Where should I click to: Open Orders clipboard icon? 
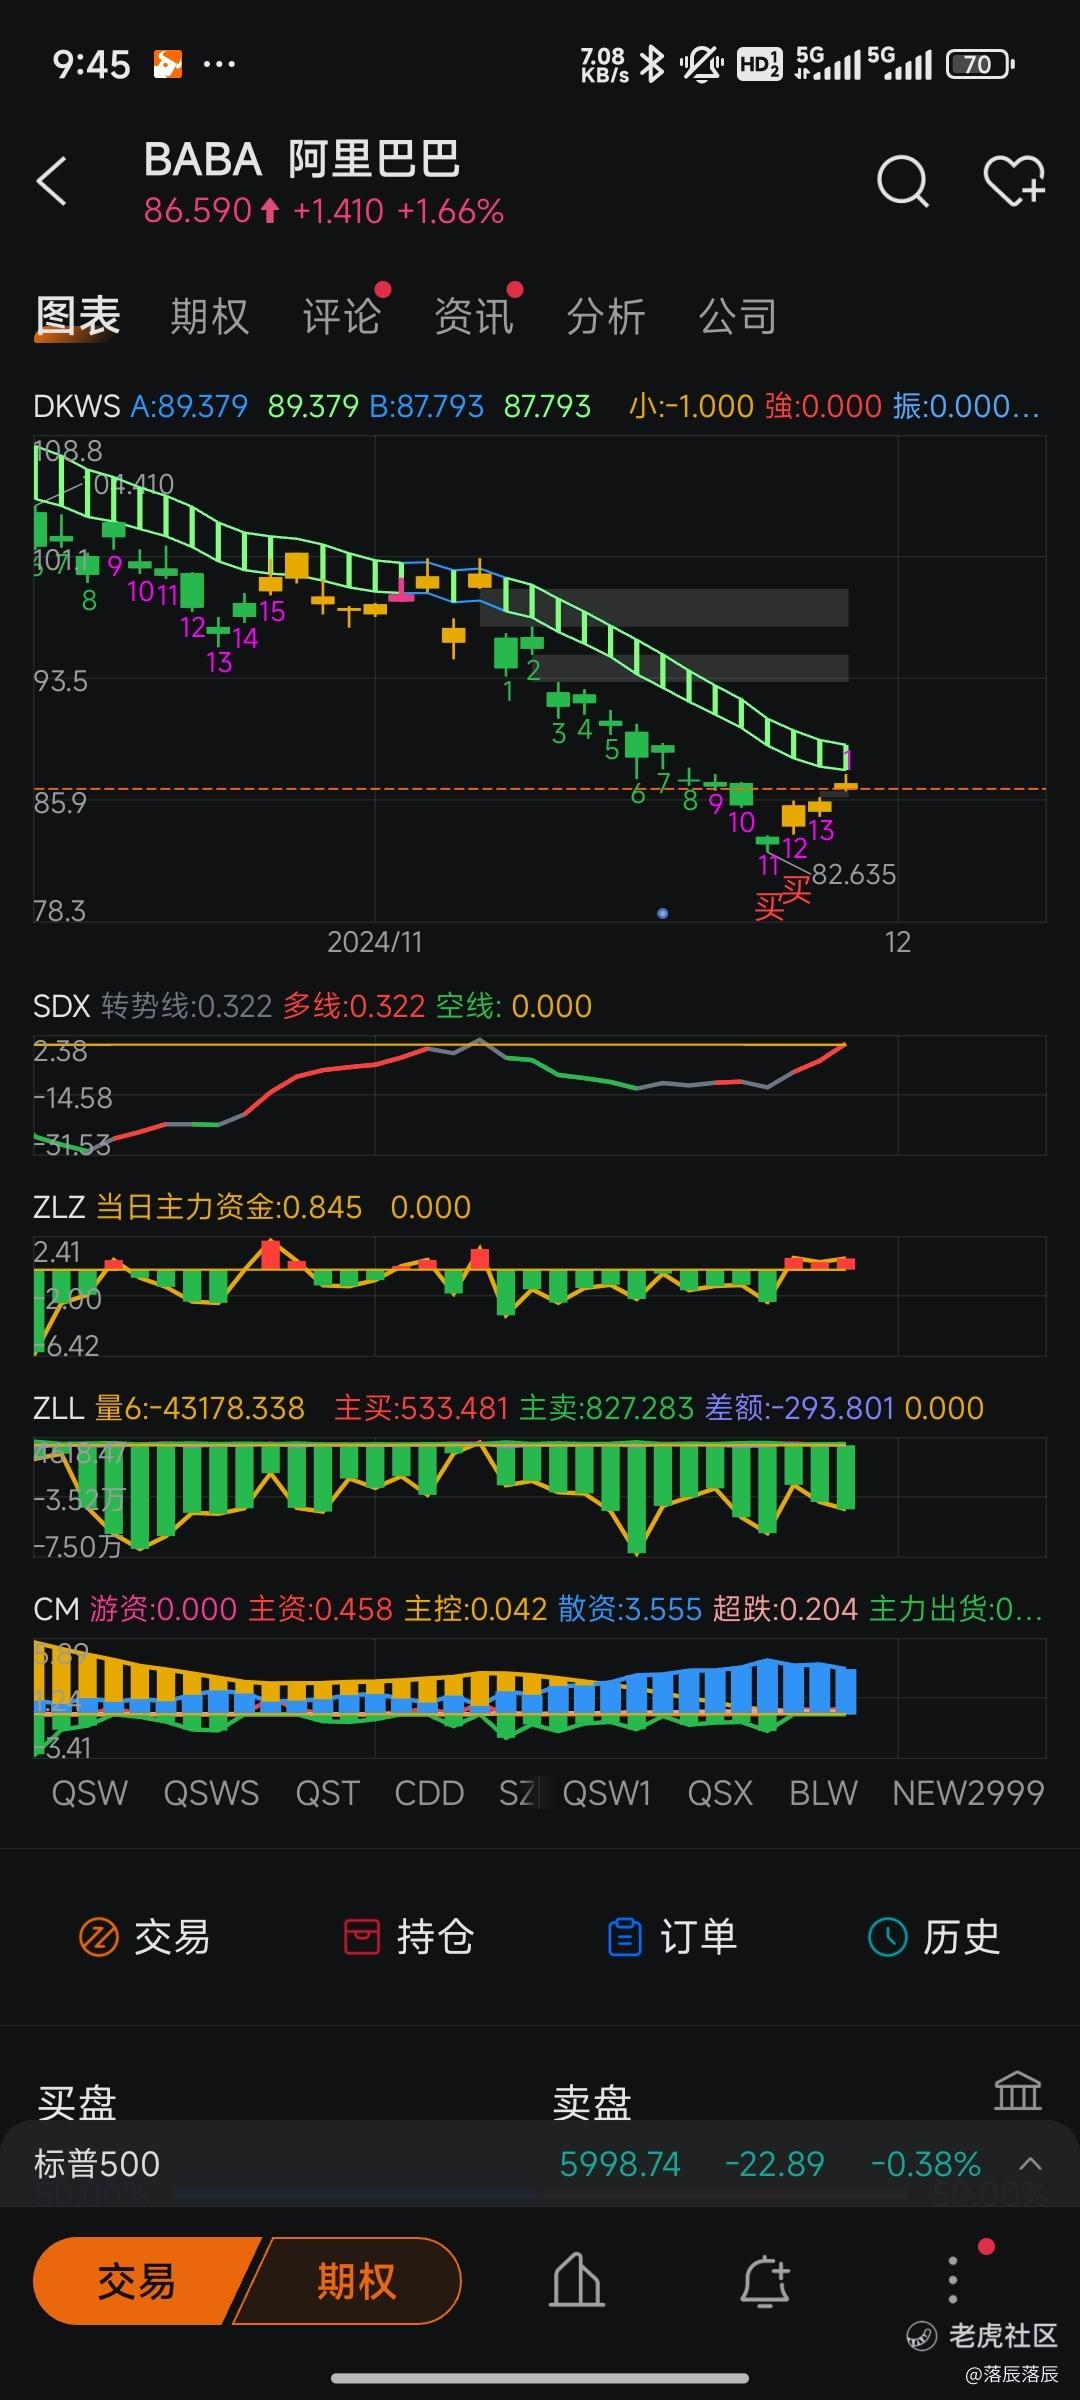pos(625,1937)
